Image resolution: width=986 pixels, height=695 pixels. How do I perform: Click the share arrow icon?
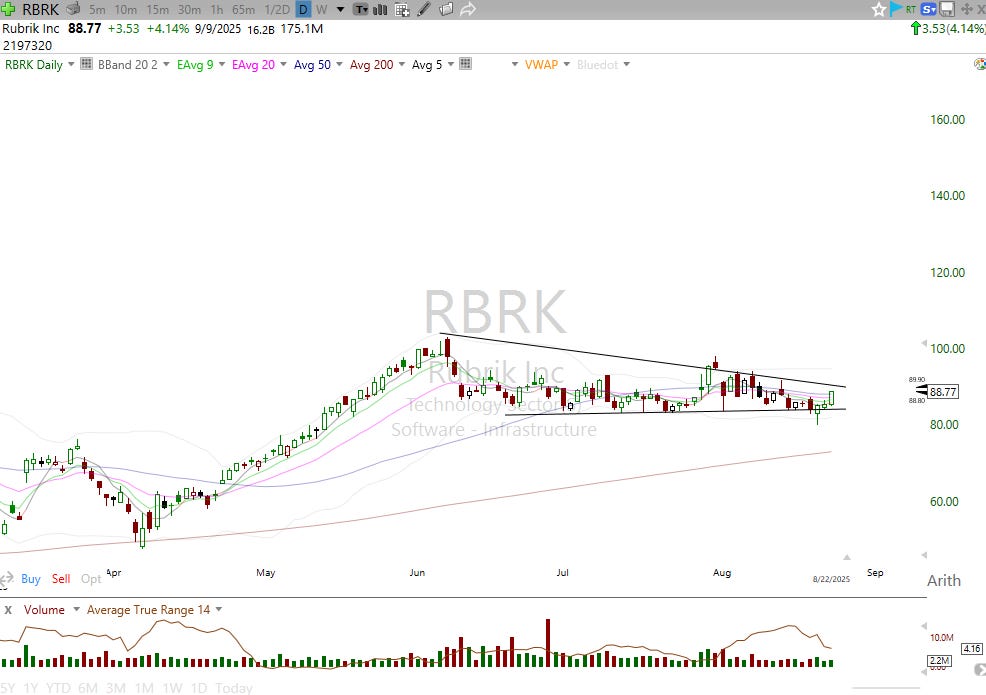[x=468, y=9]
